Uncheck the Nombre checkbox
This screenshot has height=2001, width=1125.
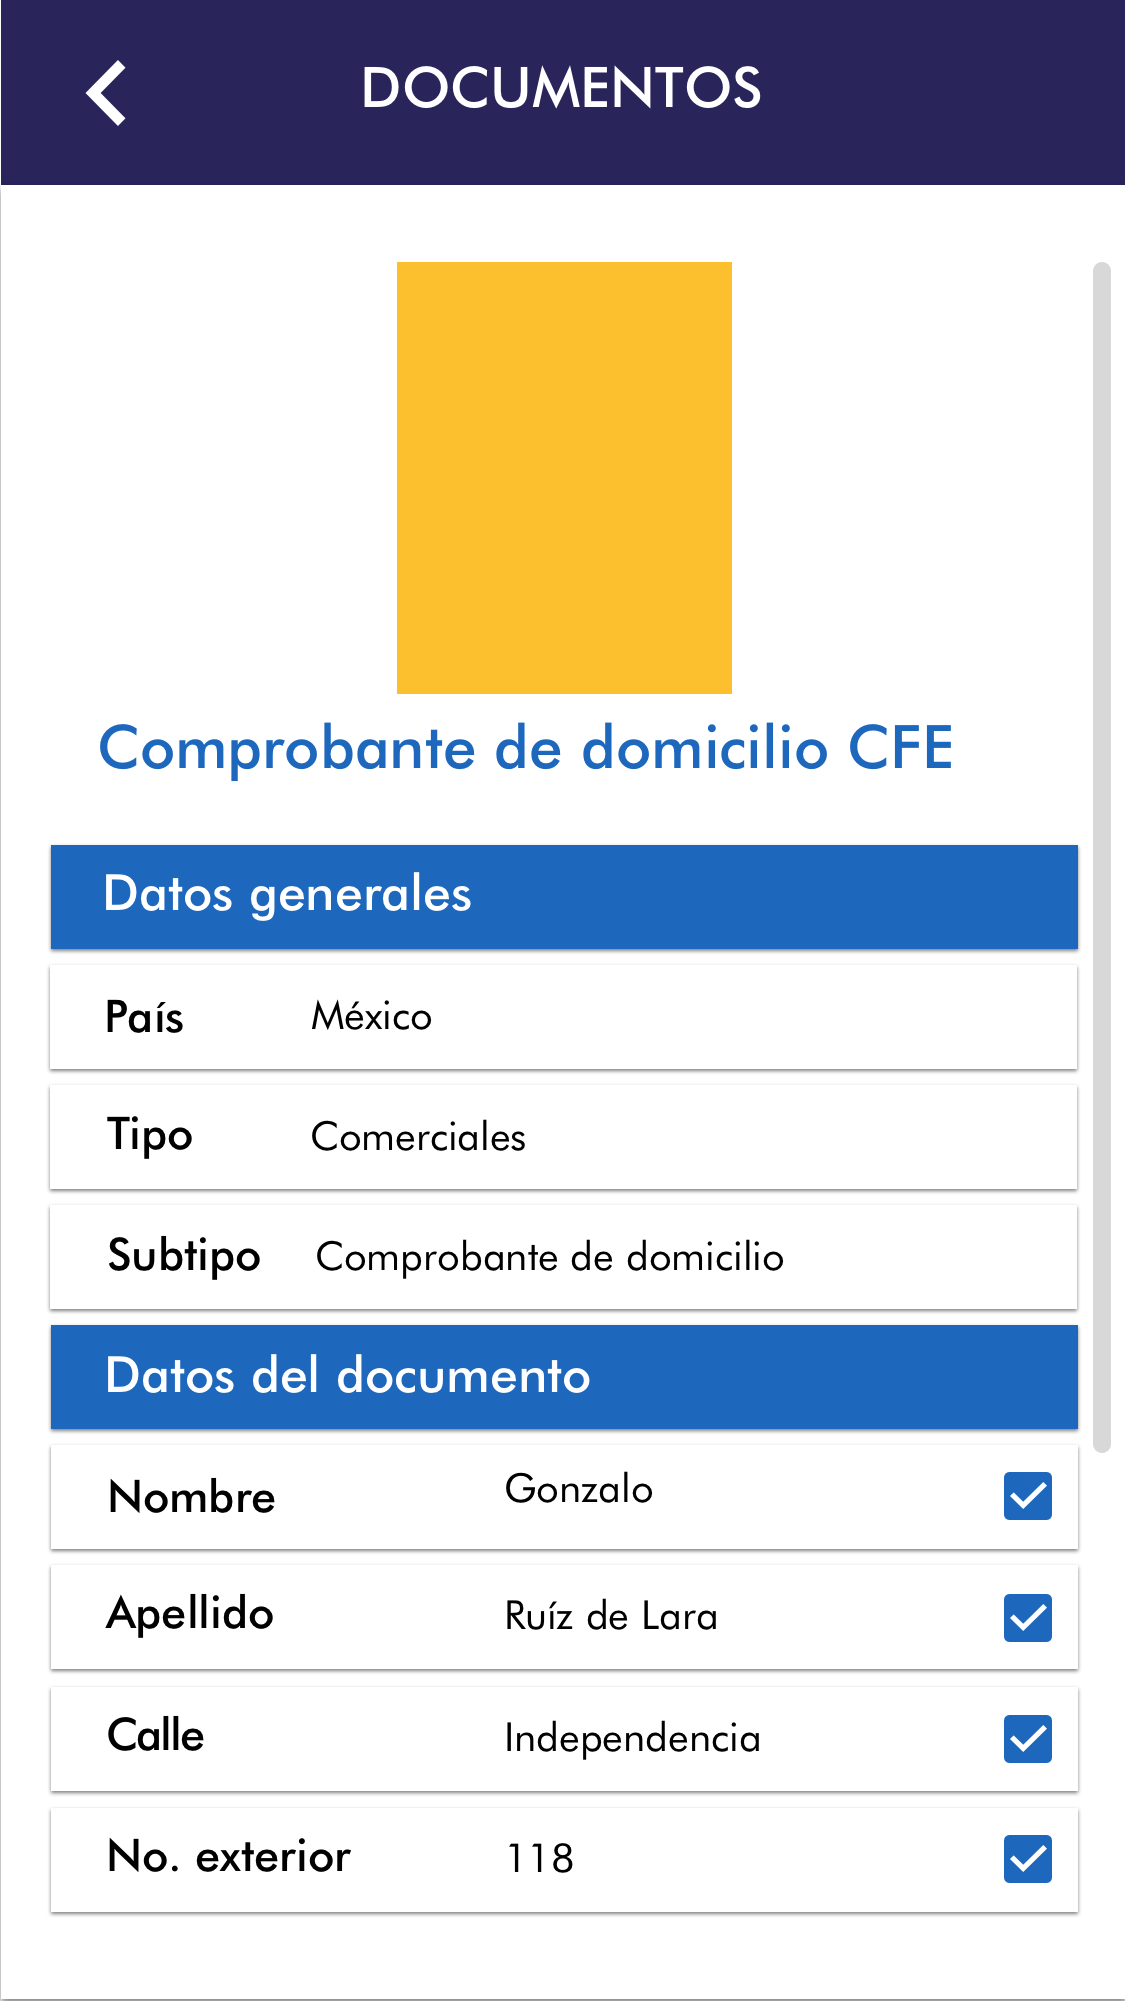pos(1027,1496)
